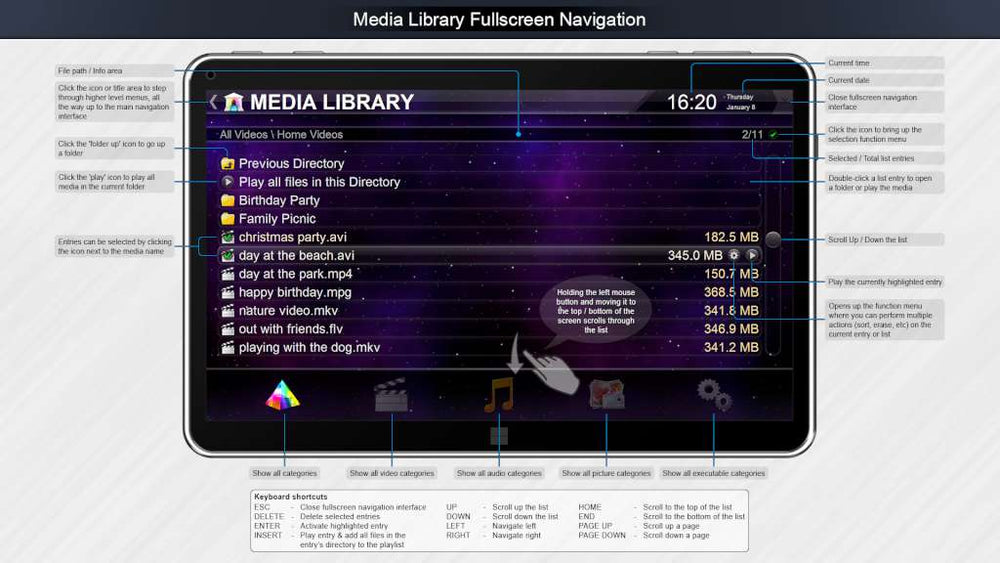Select out with friends.flv via its clapper icon
The image size is (1000, 563).
[228, 330]
